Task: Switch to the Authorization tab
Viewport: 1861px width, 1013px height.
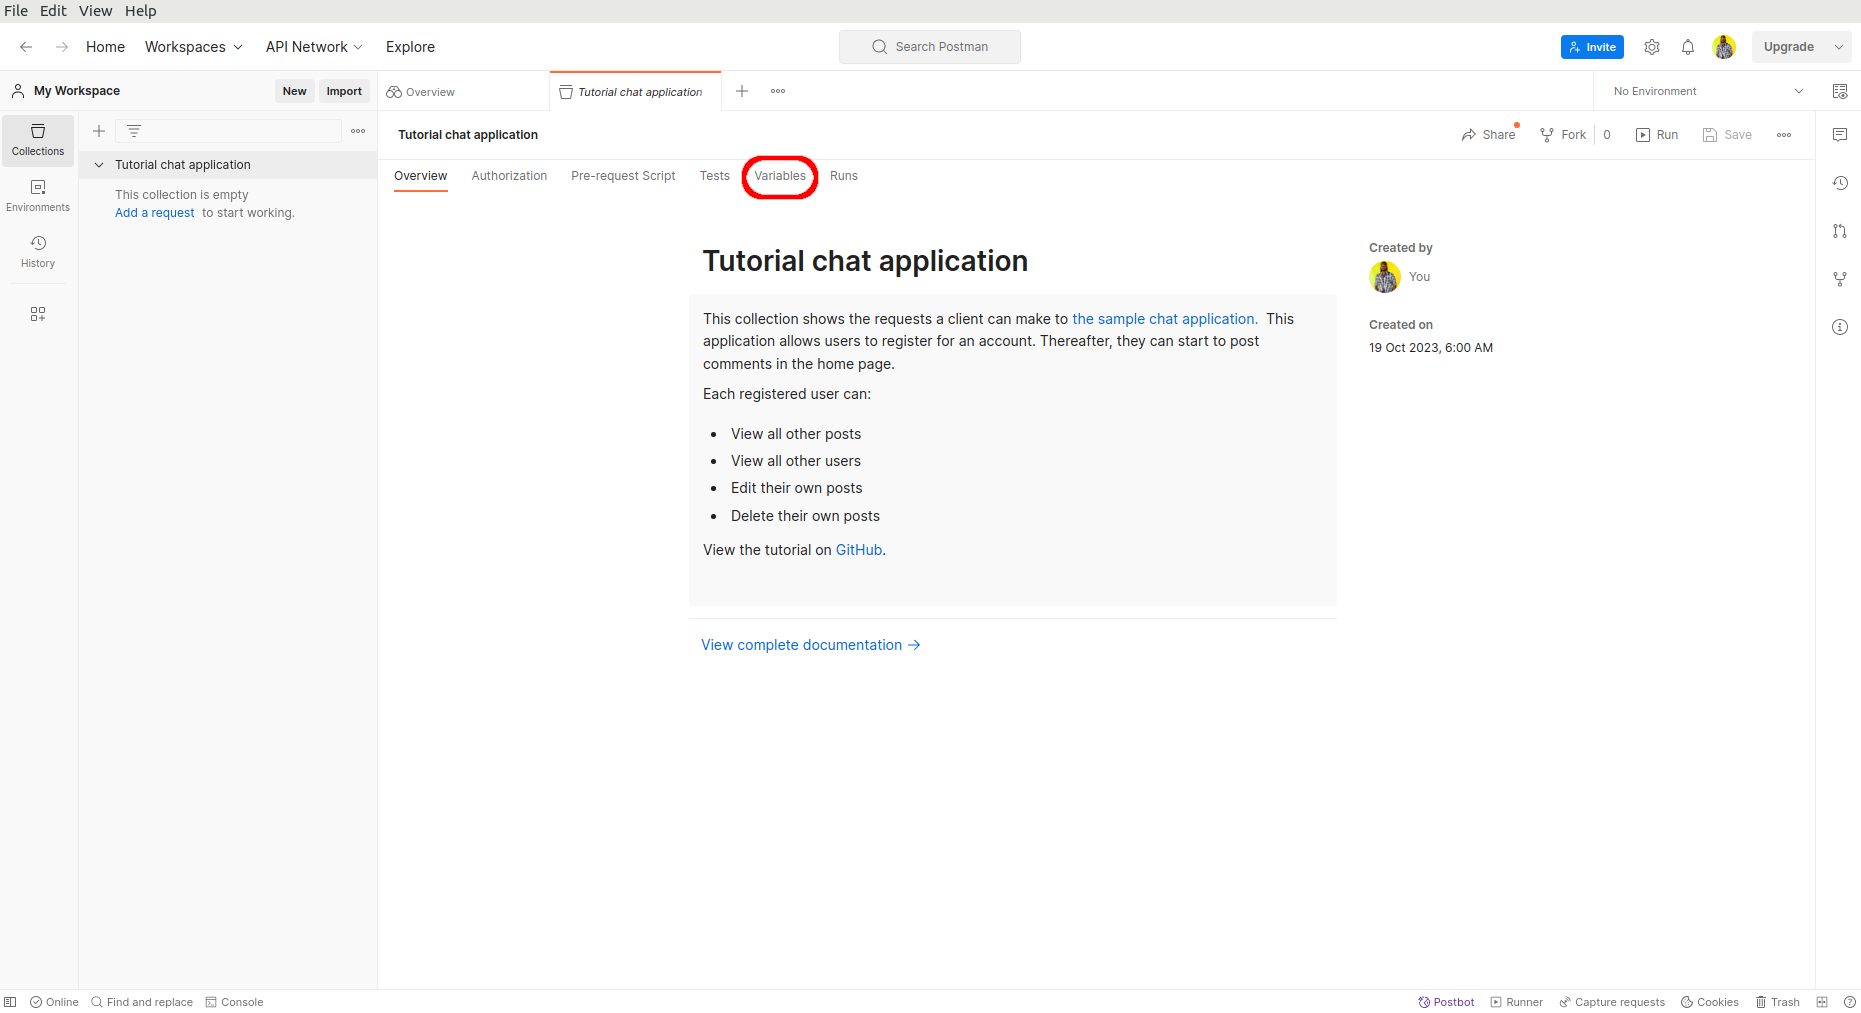Action: coord(509,176)
